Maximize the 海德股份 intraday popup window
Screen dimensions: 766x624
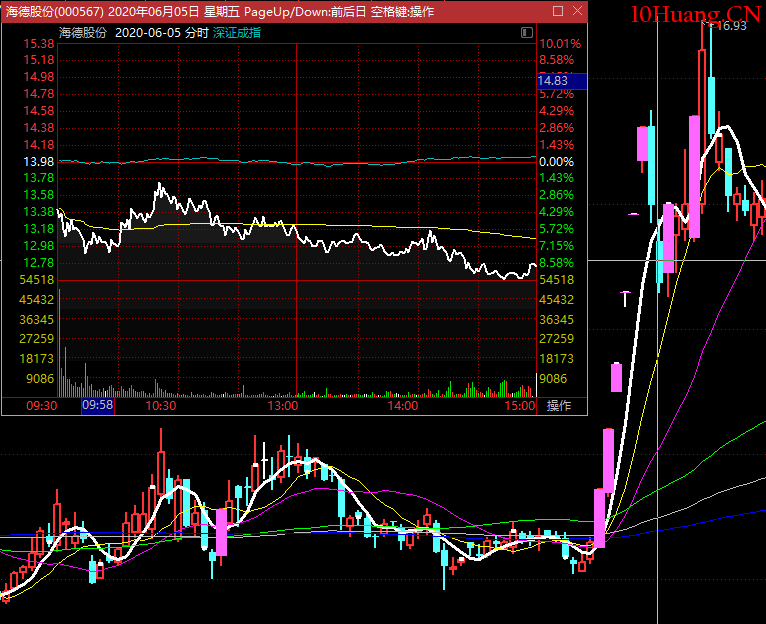coord(557,12)
